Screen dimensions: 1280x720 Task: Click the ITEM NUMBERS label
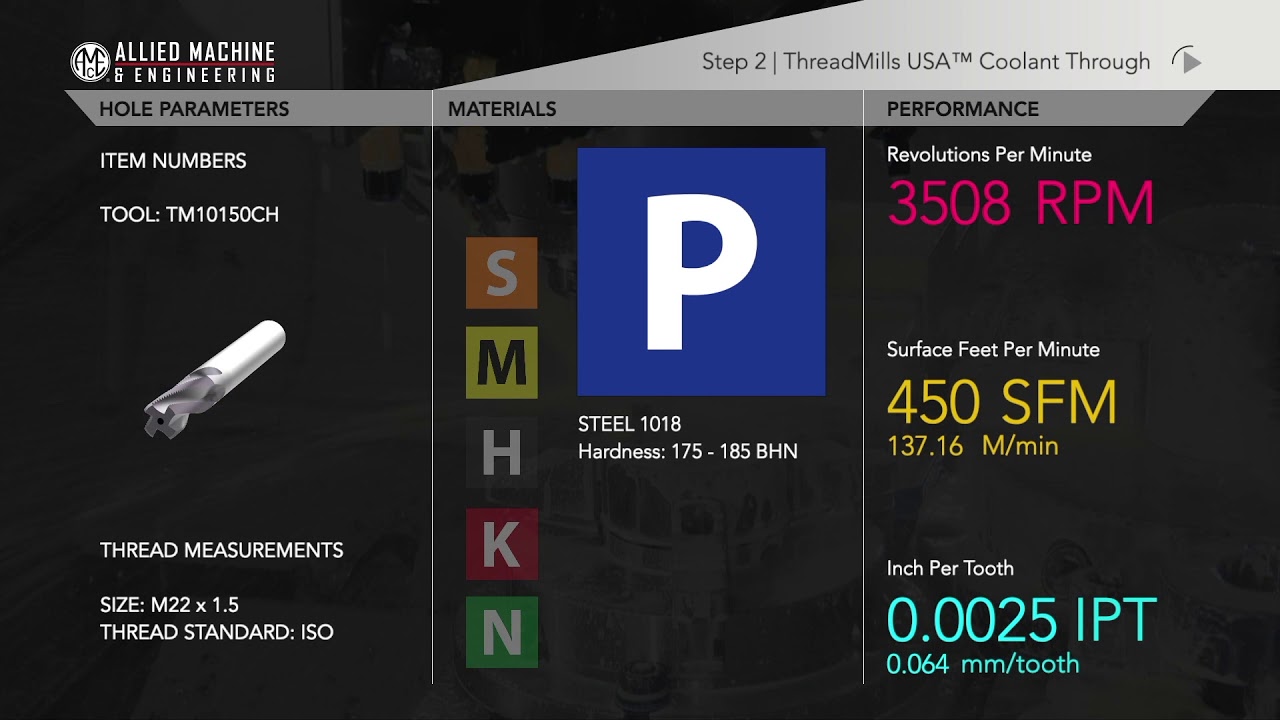pyautogui.click(x=173, y=161)
